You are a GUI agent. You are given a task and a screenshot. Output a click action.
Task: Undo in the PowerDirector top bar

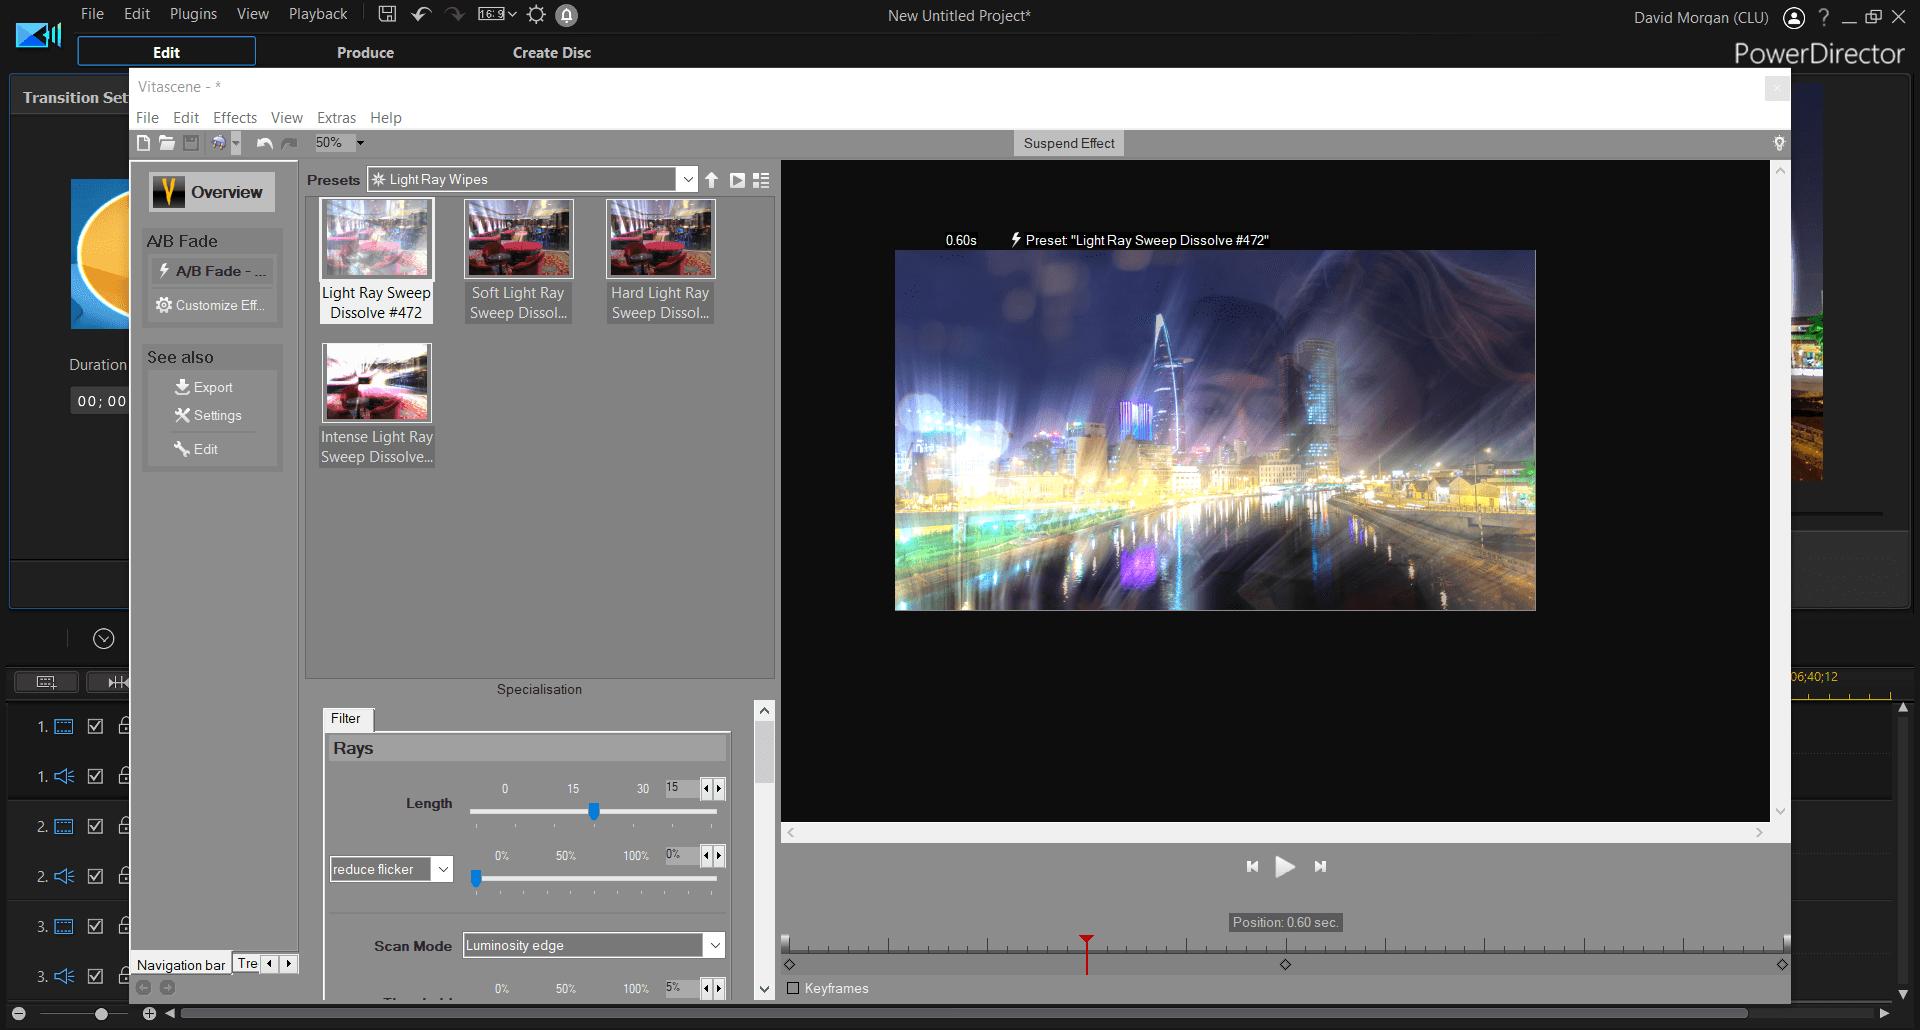tap(421, 14)
